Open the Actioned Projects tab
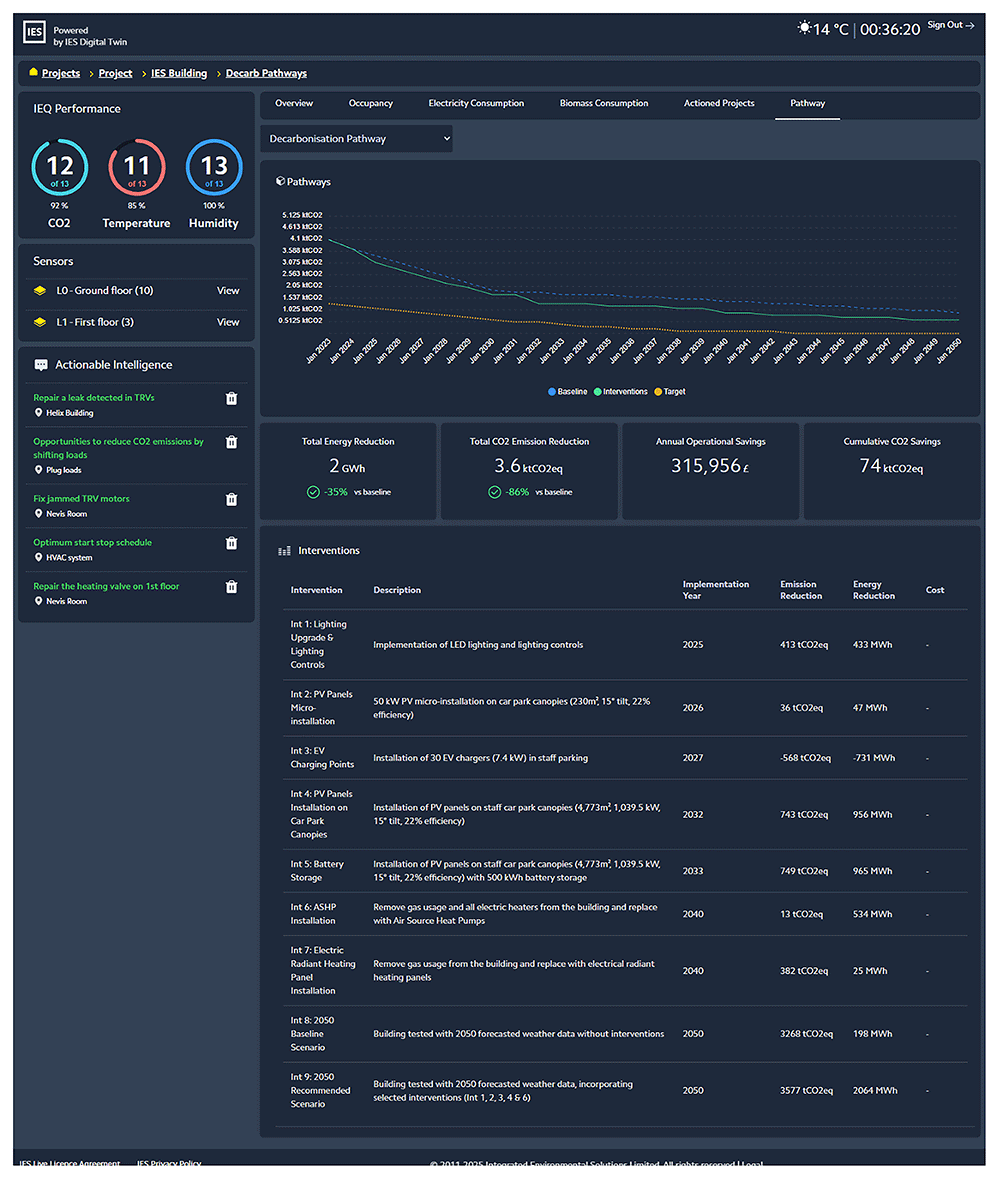The height and width of the screenshot is (1180, 1000). (719, 104)
